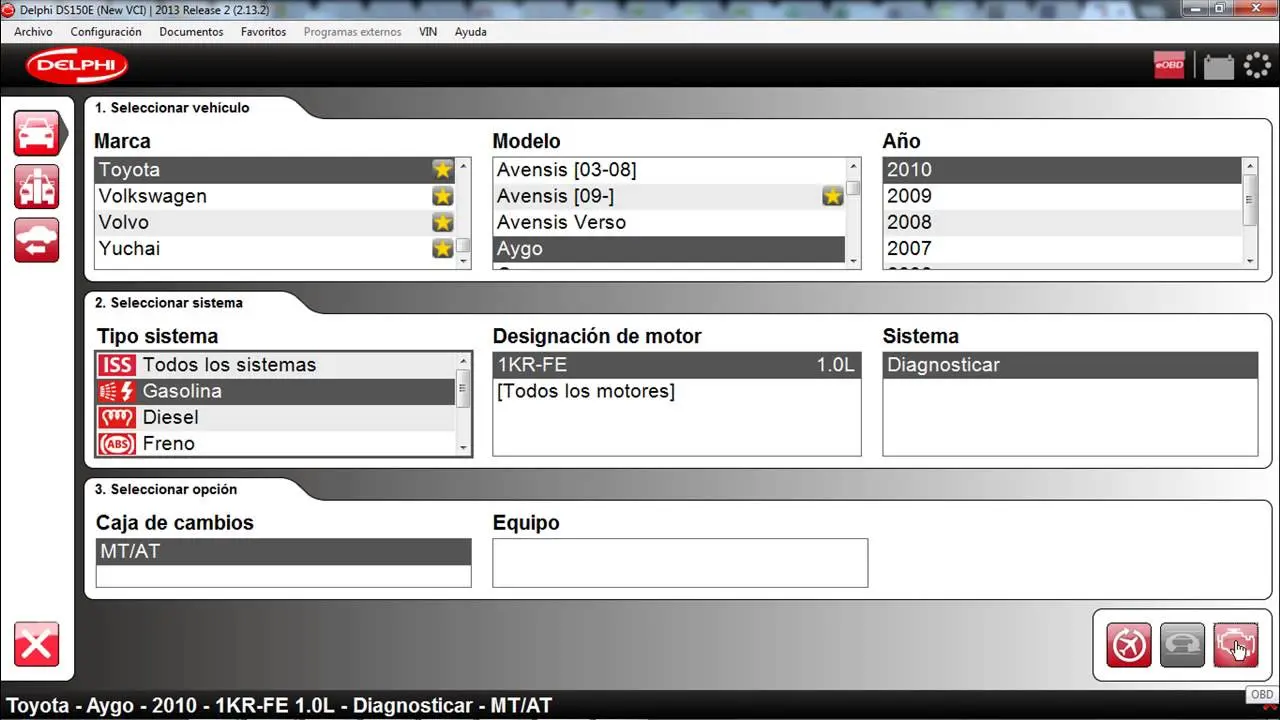Click the Delphi logo
Image resolution: width=1280 pixels, height=720 pixels.
tap(77, 66)
